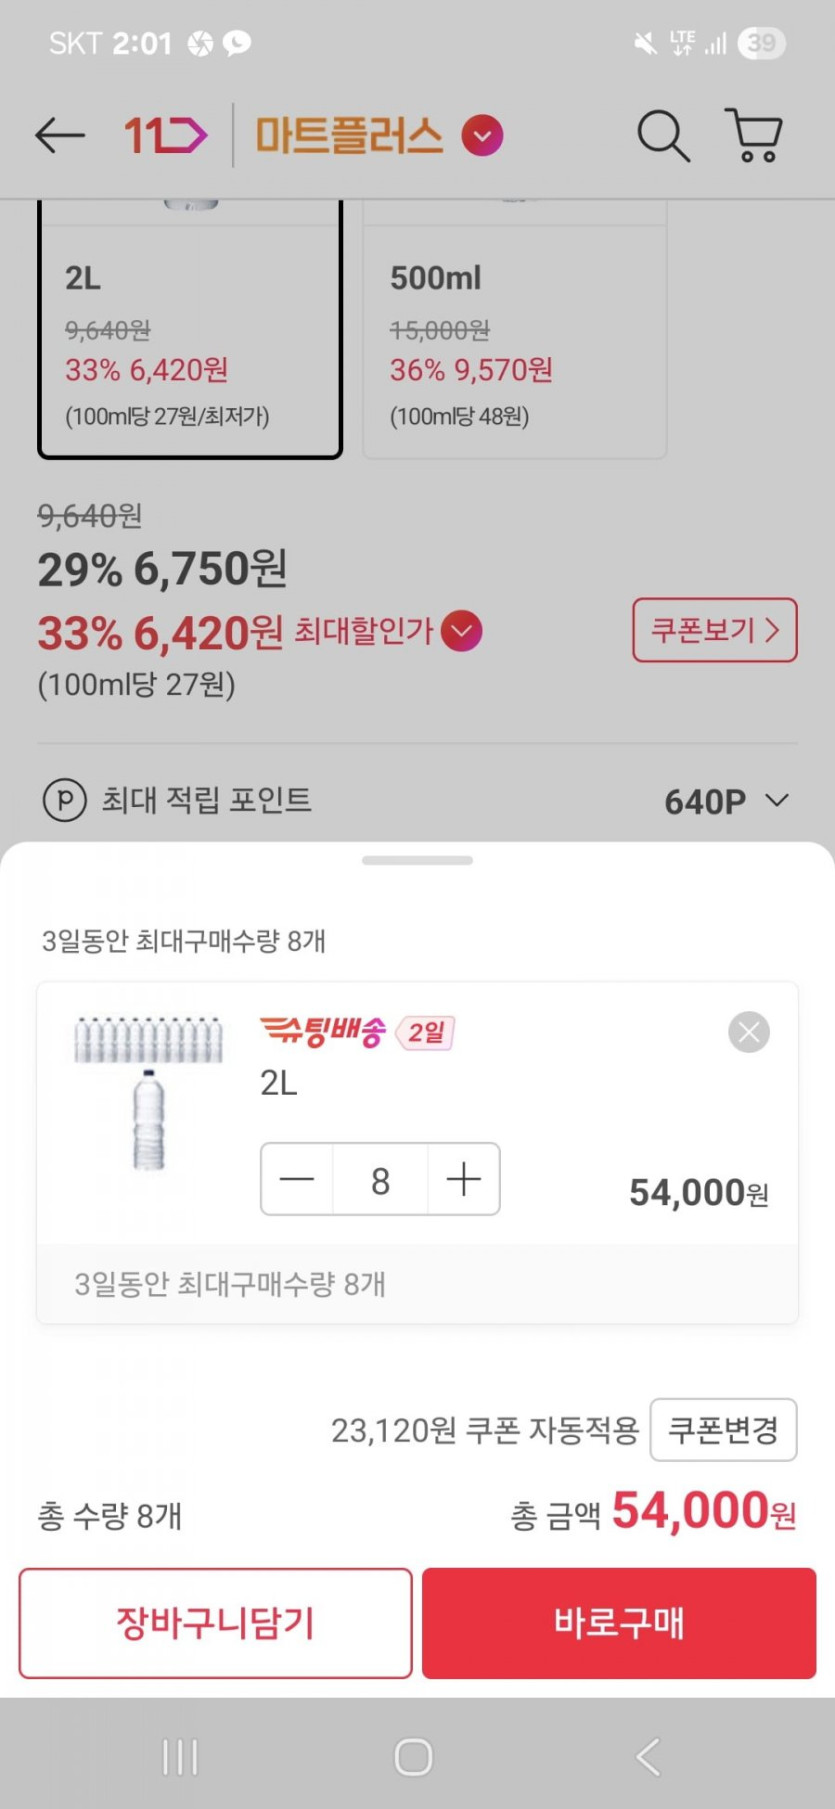Screen dimensions: 835x1809
Task: Buy now with 바로구매 button
Action: pyautogui.click(x=619, y=1622)
